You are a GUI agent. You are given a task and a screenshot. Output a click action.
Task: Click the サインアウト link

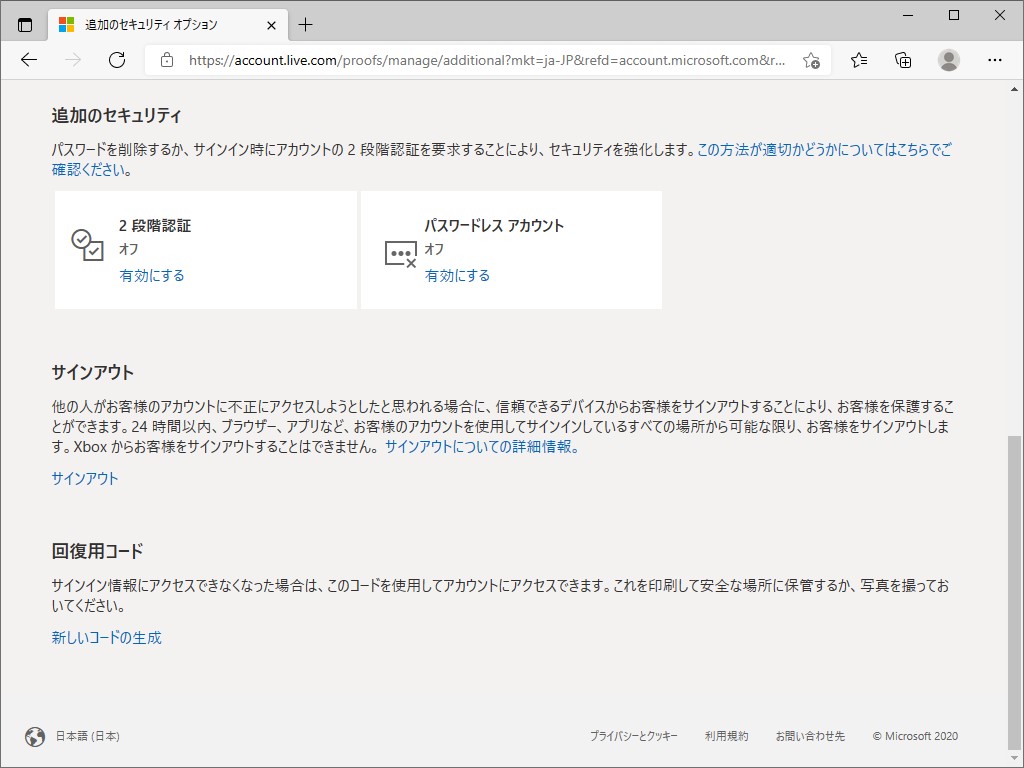pos(84,479)
